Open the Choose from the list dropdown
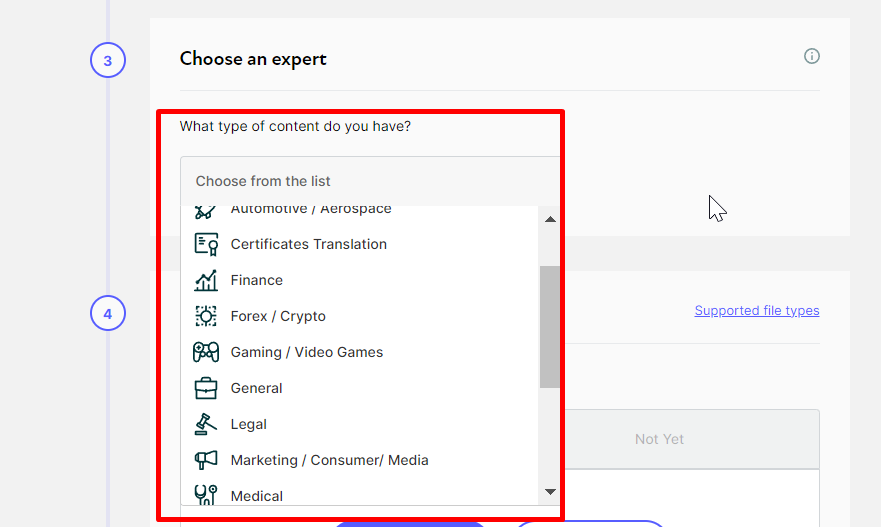This screenshot has width=881, height=527. 370,181
